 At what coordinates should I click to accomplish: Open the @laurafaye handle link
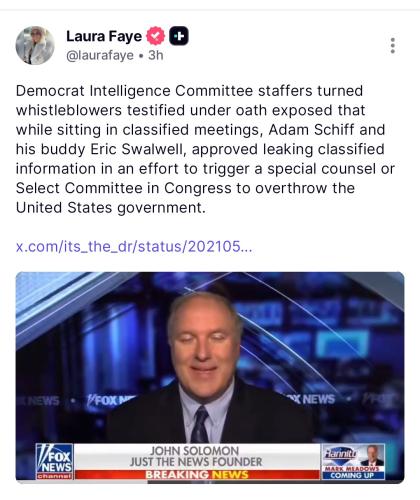(100, 55)
